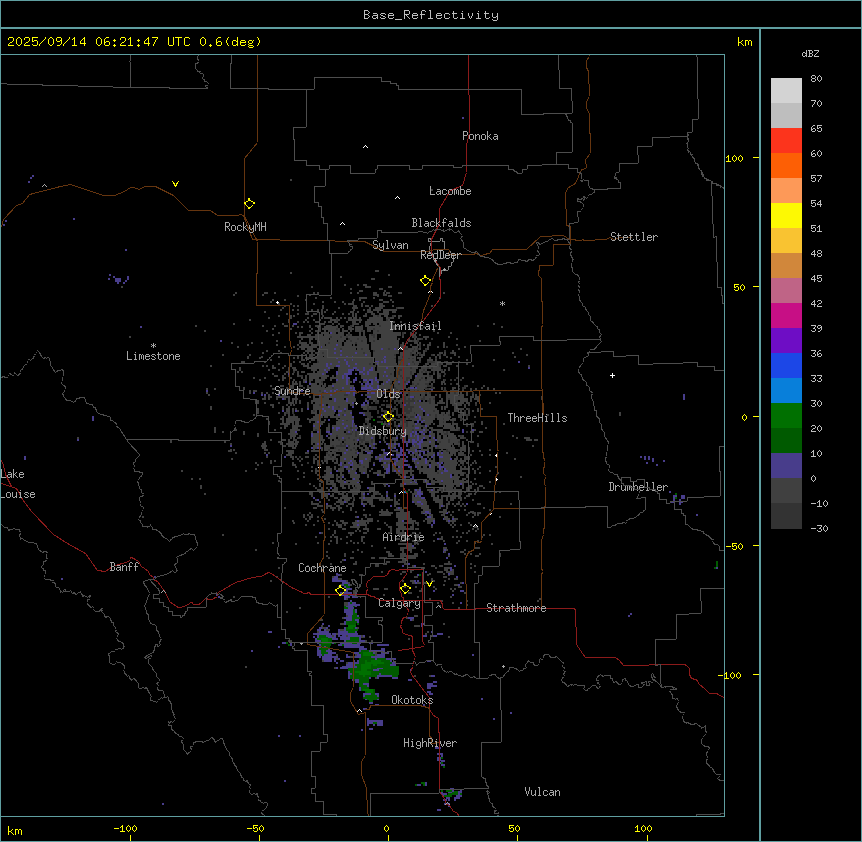Click the Airdrie city label

tap(403, 537)
